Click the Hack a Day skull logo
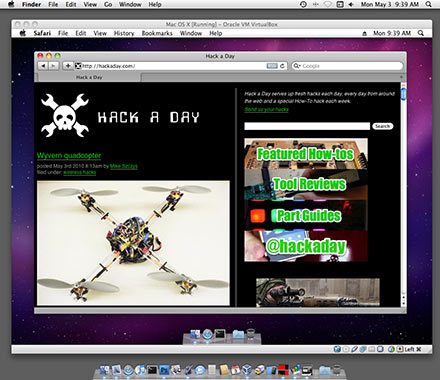Viewport: 440px width, 380px height. click(x=65, y=115)
